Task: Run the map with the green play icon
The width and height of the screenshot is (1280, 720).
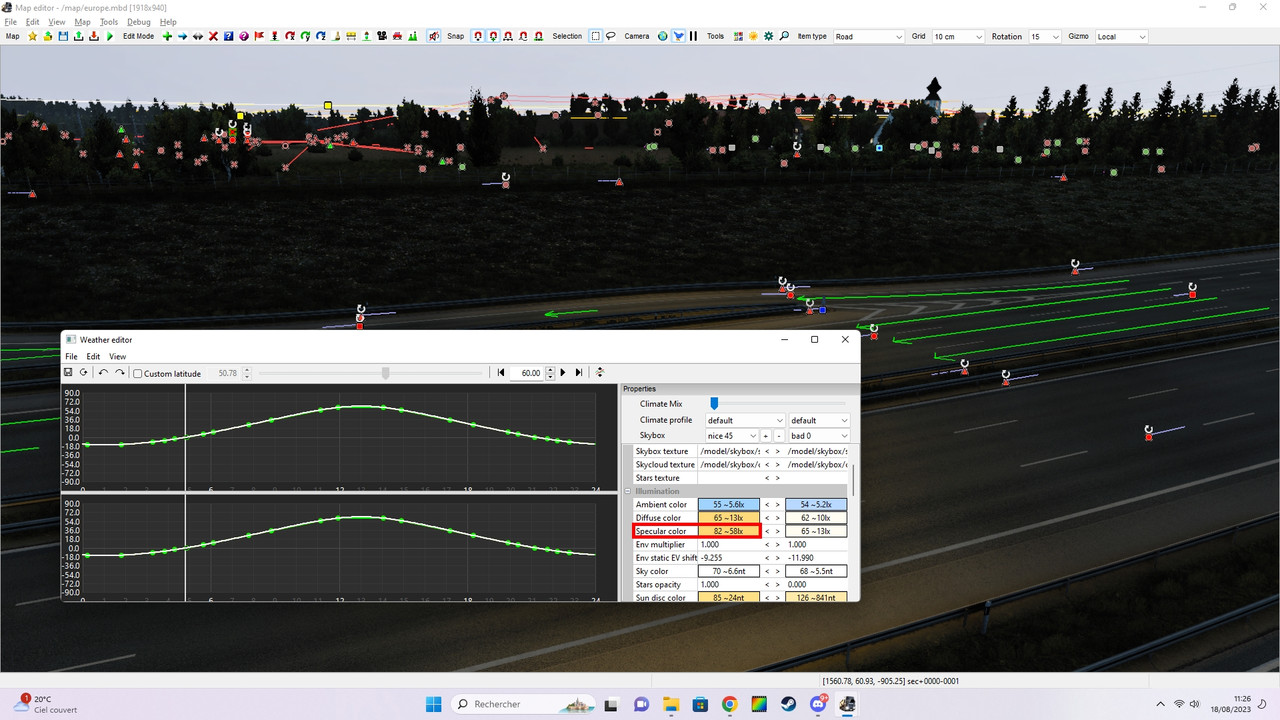Action: pyautogui.click(x=110, y=36)
